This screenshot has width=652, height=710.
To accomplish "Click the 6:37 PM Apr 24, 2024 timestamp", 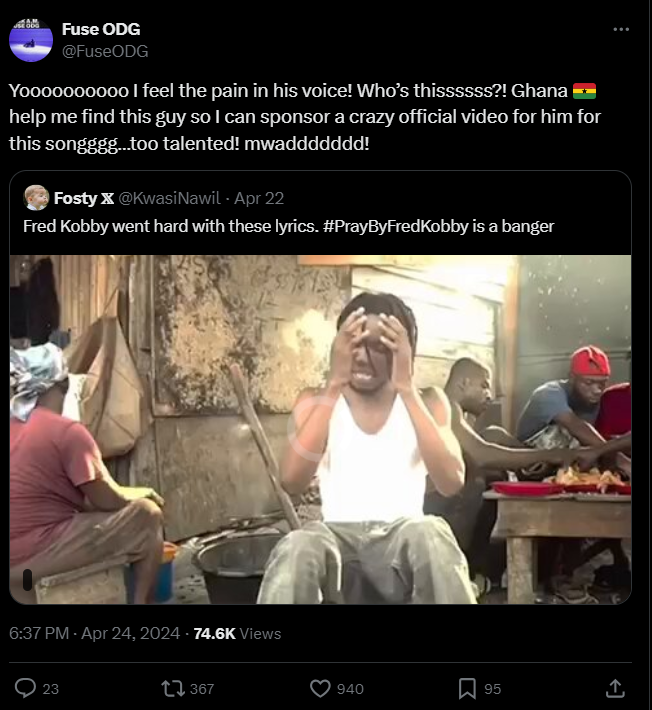I will pos(95,633).
